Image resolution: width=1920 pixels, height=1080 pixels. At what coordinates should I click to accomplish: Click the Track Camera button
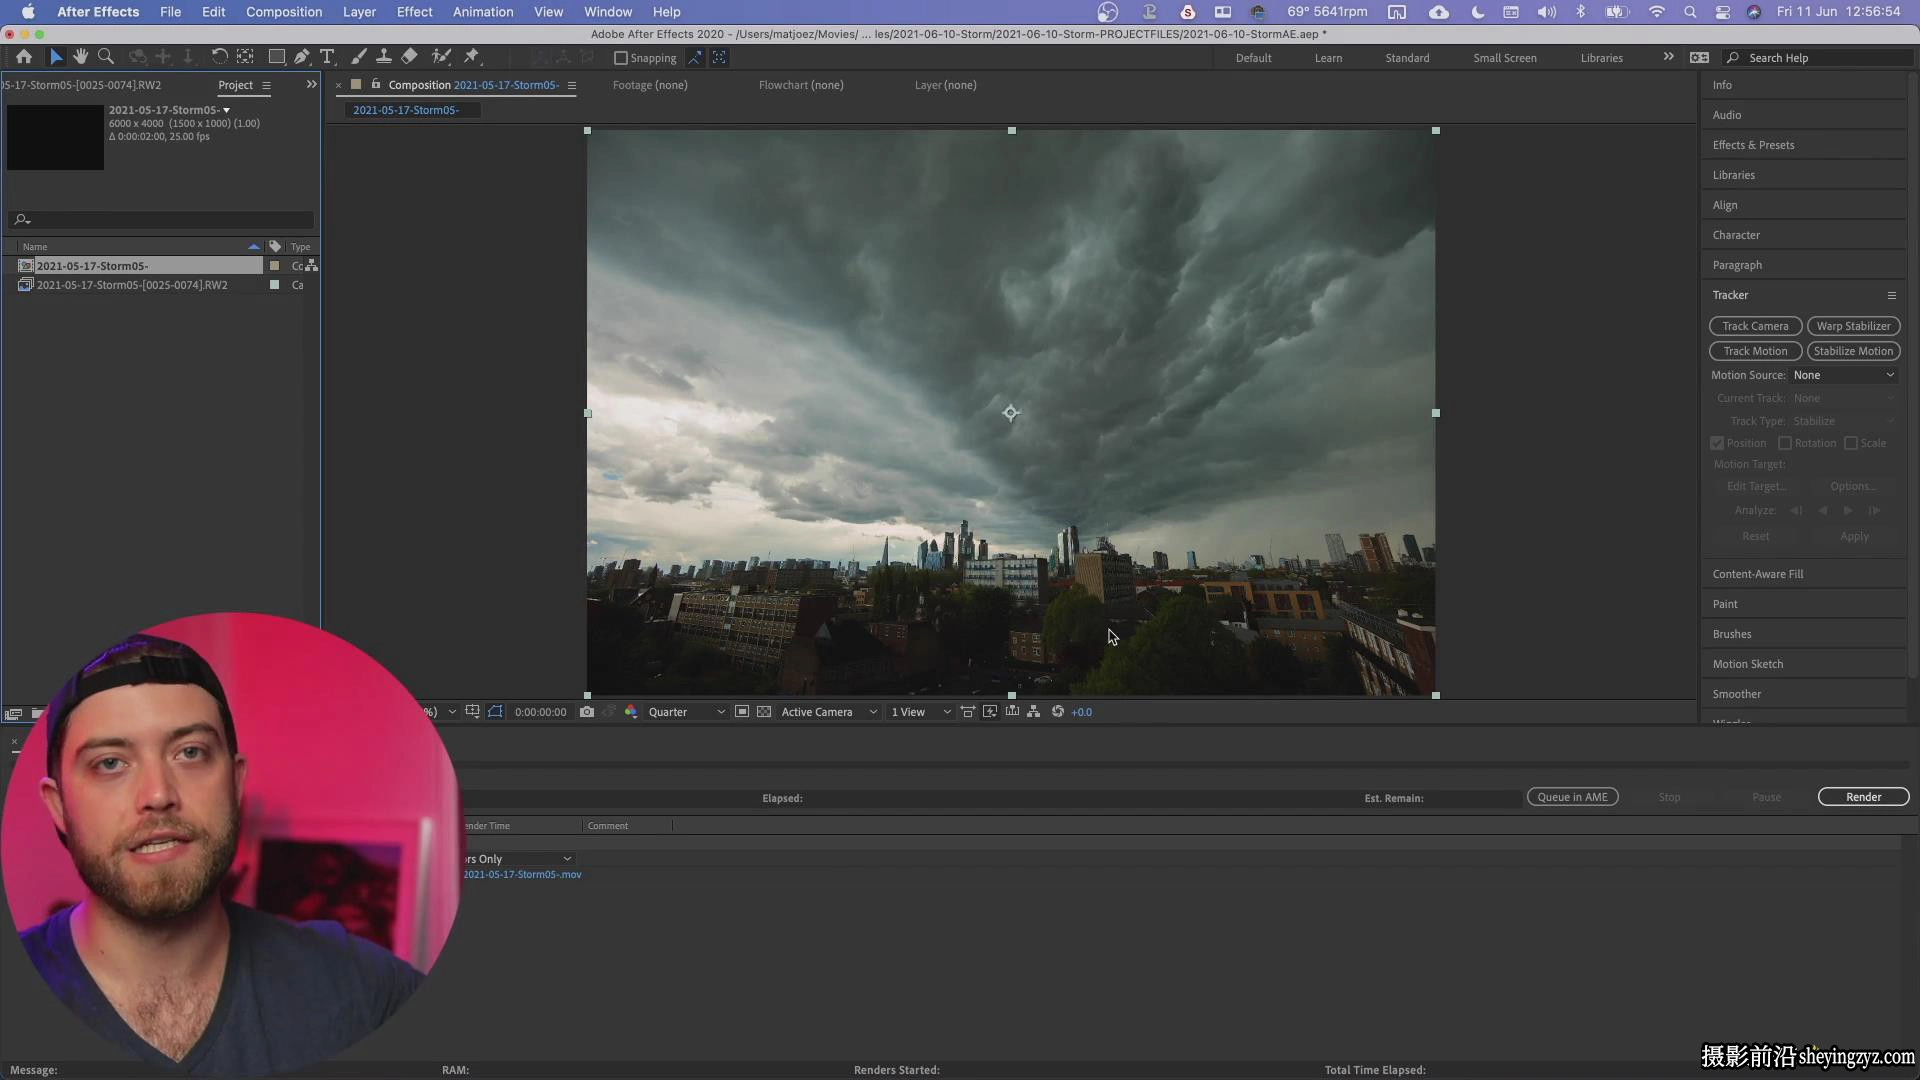point(1755,326)
